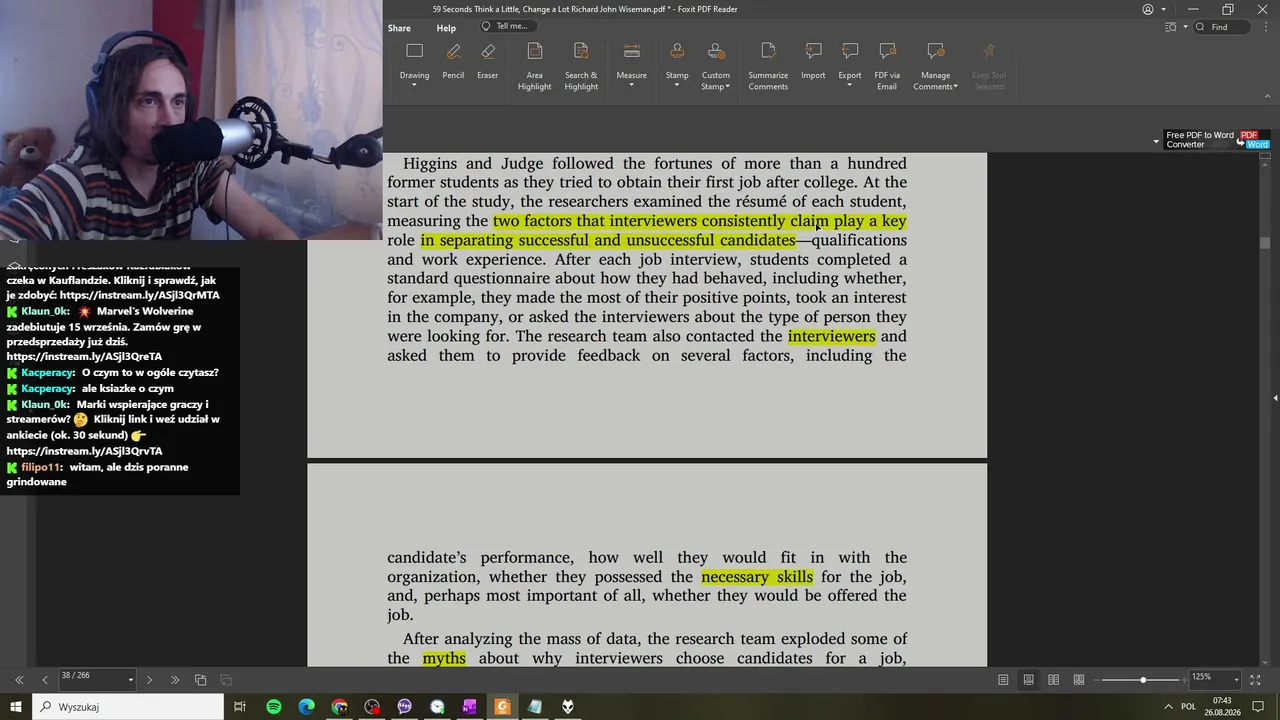Open Spotify from the taskbar
1280x720 pixels.
(x=273, y=707)
